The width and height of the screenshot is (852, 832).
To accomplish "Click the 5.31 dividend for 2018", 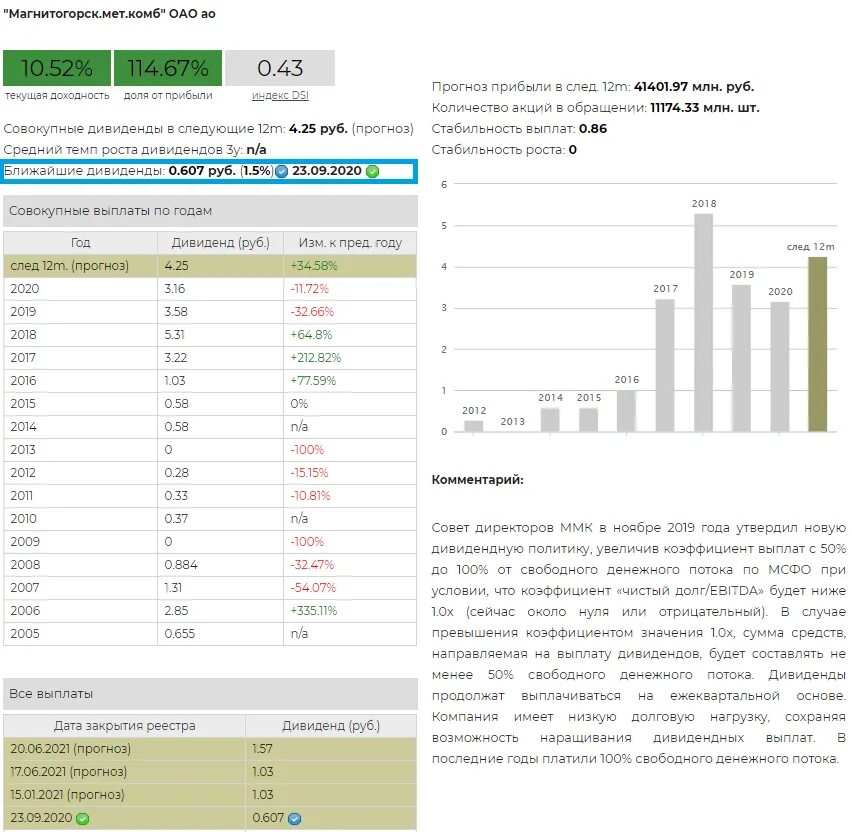I will [174, 335].
